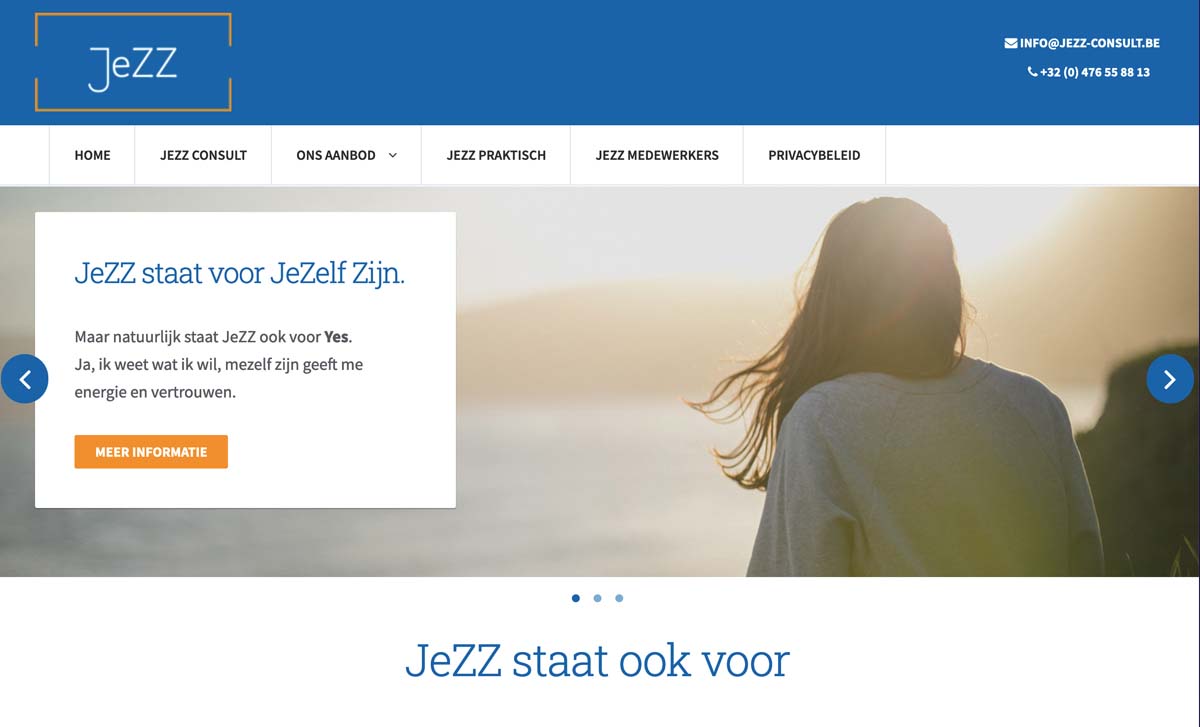The image size is (1200, 727).
Task: Click the slide heading JeZZ staat voor JeZelf Zijn
Action: pyautogui.click(x=240, y=273)
